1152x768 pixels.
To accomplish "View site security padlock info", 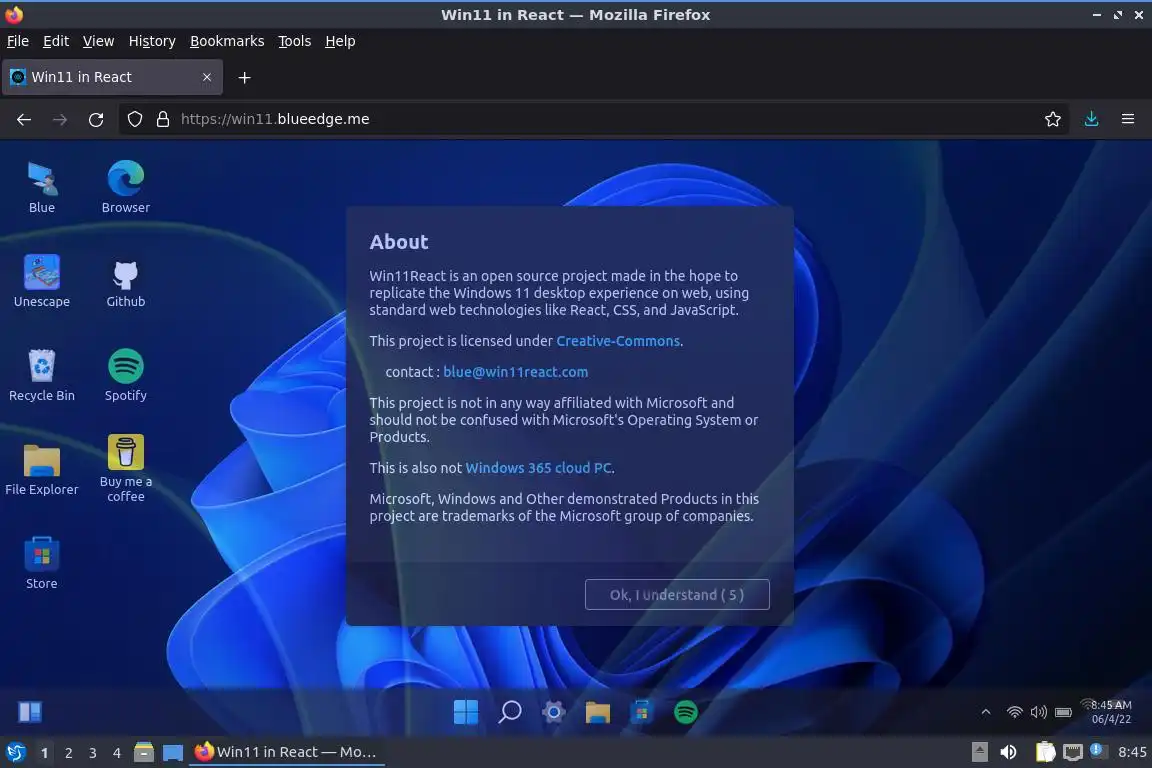I will pos(163,119).
